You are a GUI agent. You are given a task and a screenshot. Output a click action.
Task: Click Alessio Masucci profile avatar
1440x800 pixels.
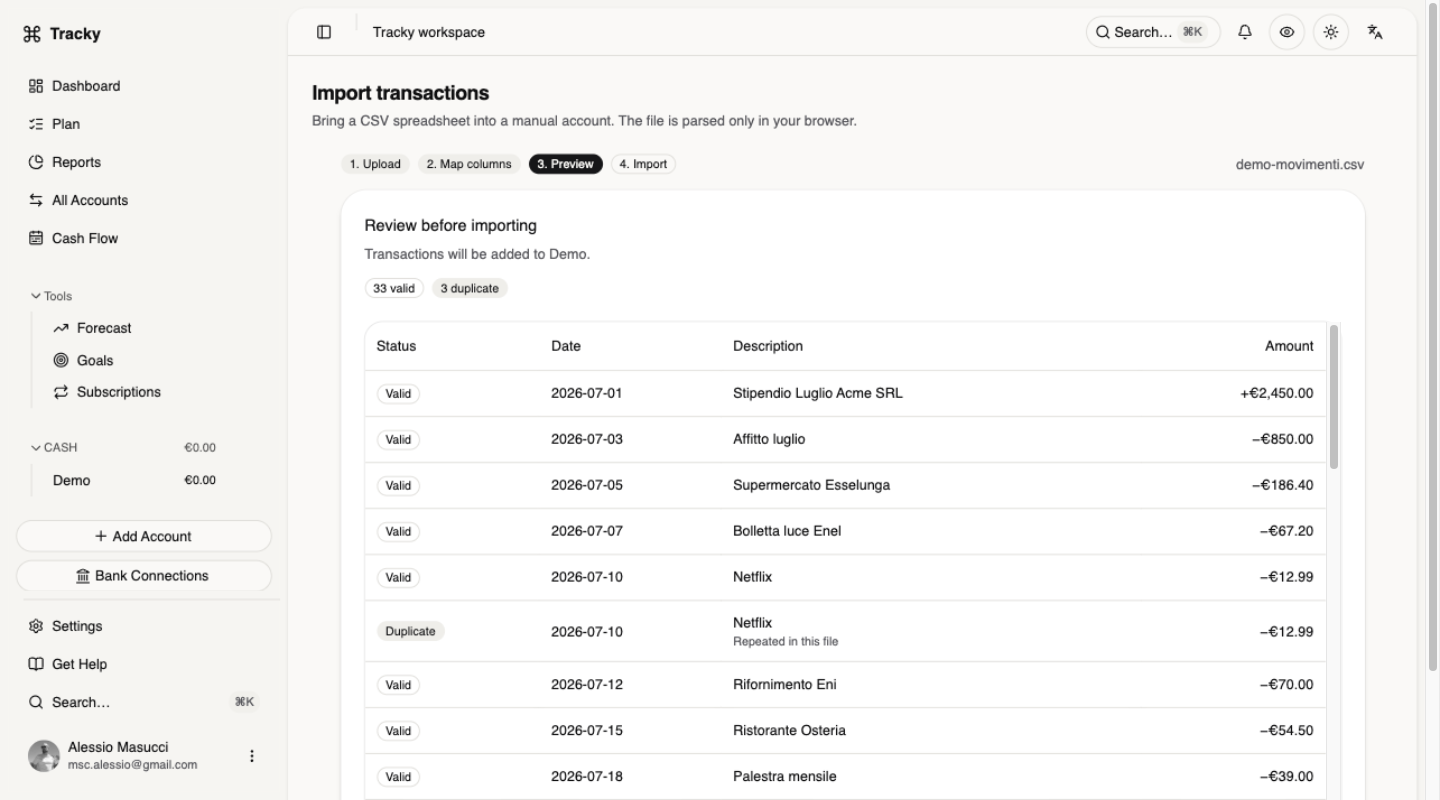pos(44,756)
